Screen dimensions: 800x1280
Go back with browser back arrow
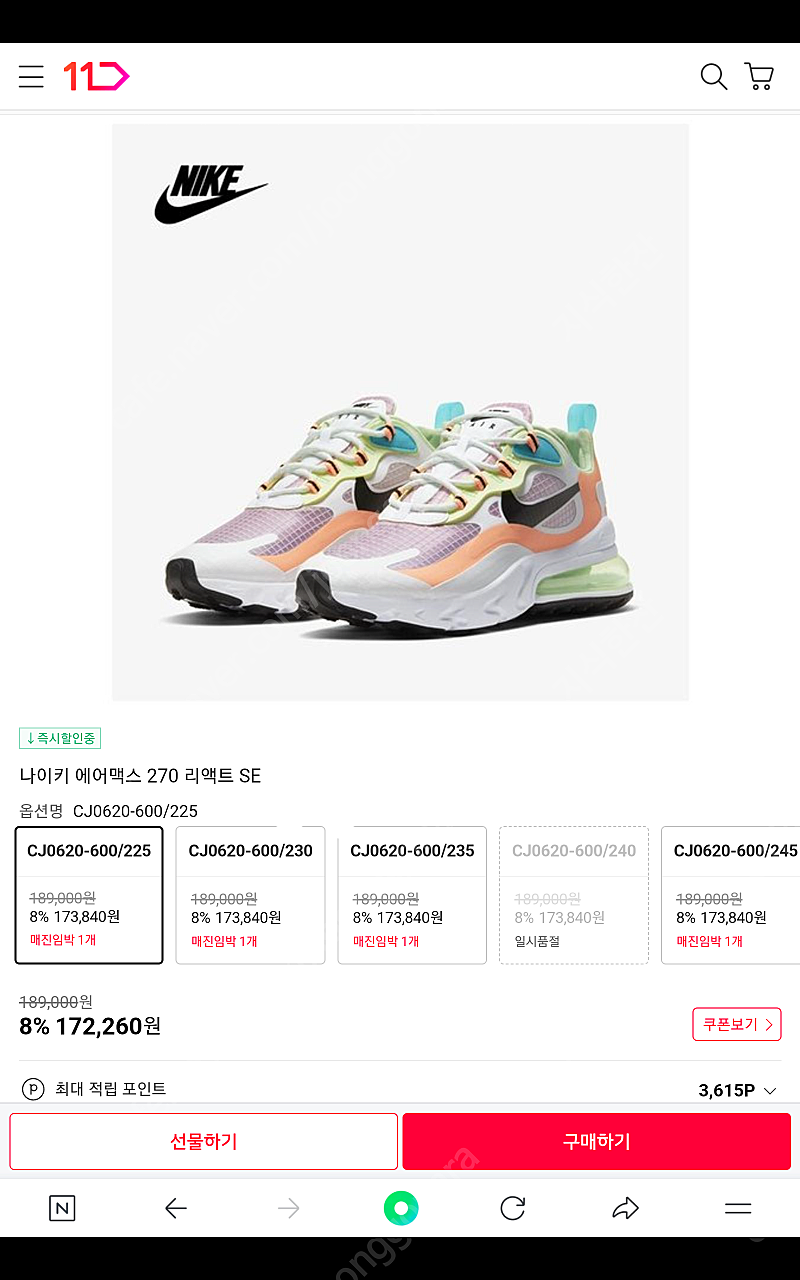click(176, 1208)
